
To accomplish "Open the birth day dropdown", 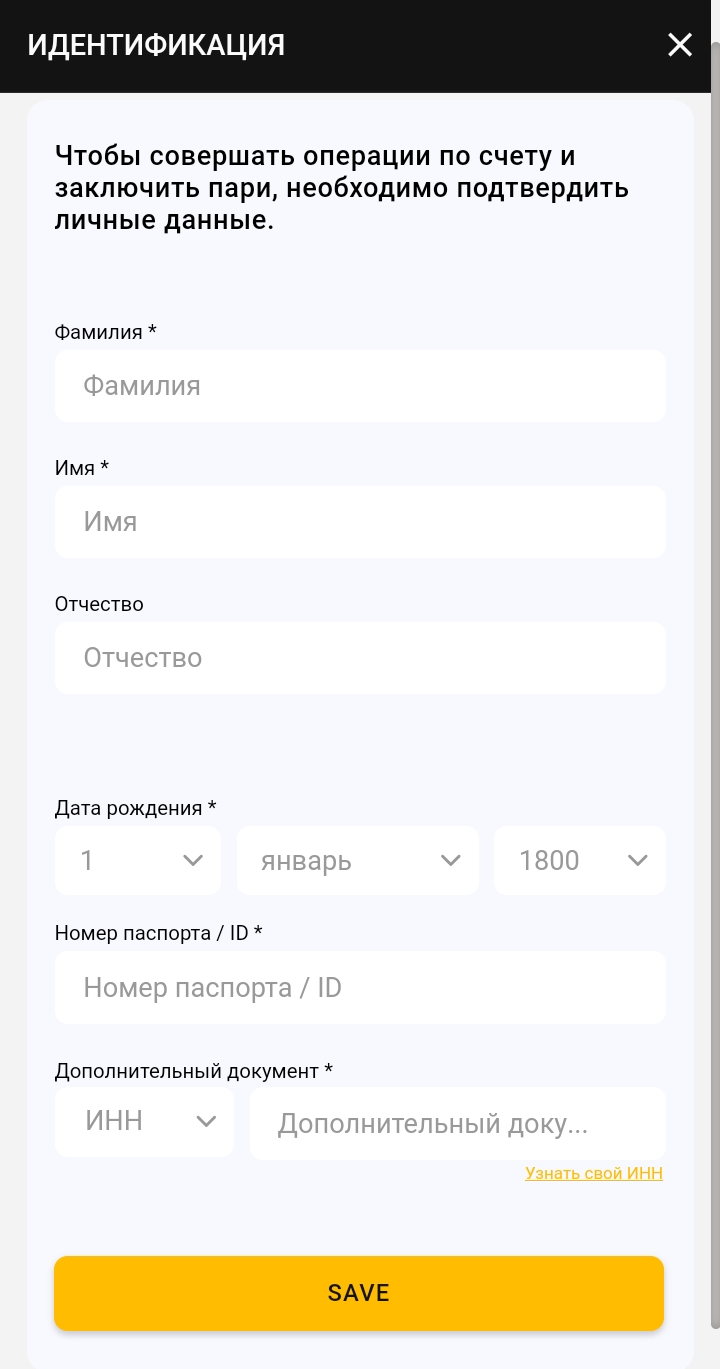I will point(137,860).
